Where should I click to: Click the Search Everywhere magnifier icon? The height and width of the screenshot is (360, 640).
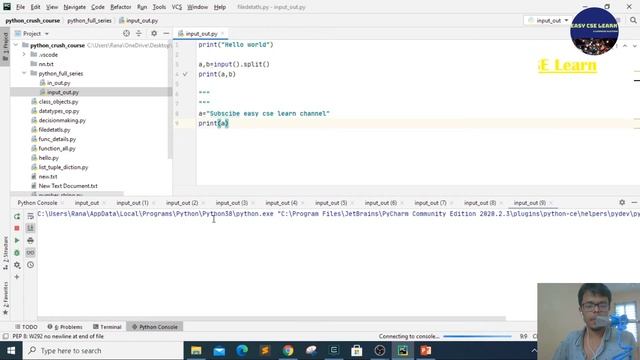633,20
